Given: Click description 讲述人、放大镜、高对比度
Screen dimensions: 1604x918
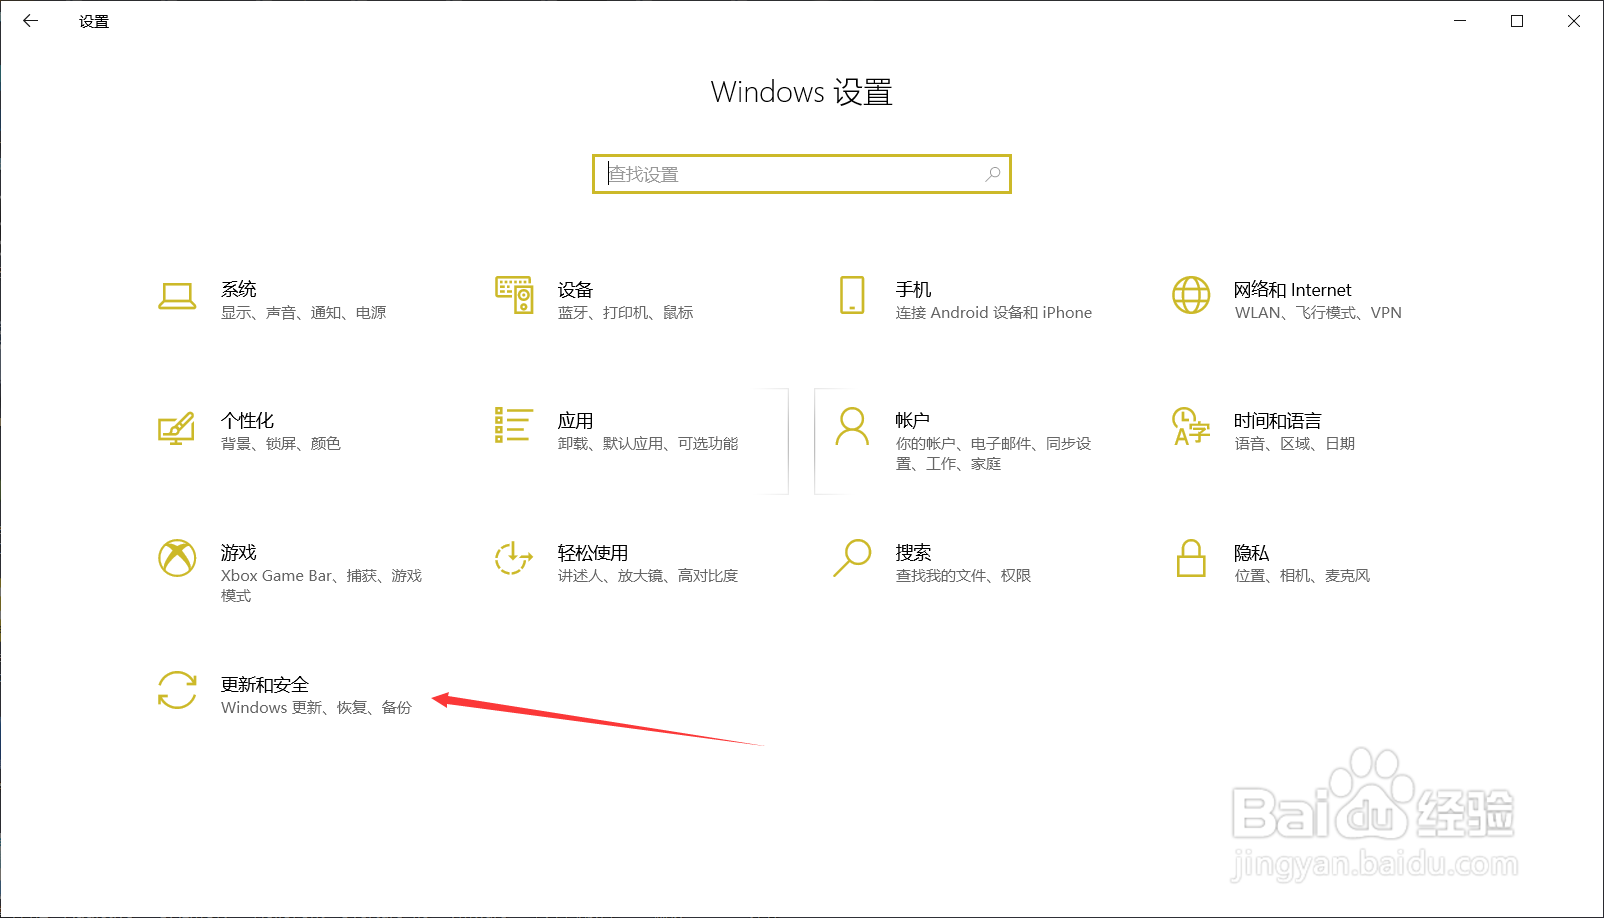Looking at the screenshot, I should pyautogui.click(x=648, y=576).
